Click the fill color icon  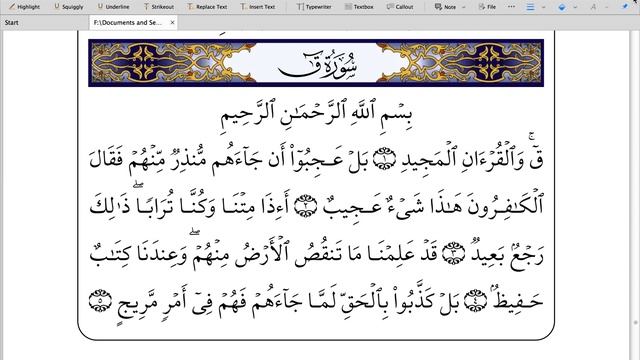click(x=562, y=7)
